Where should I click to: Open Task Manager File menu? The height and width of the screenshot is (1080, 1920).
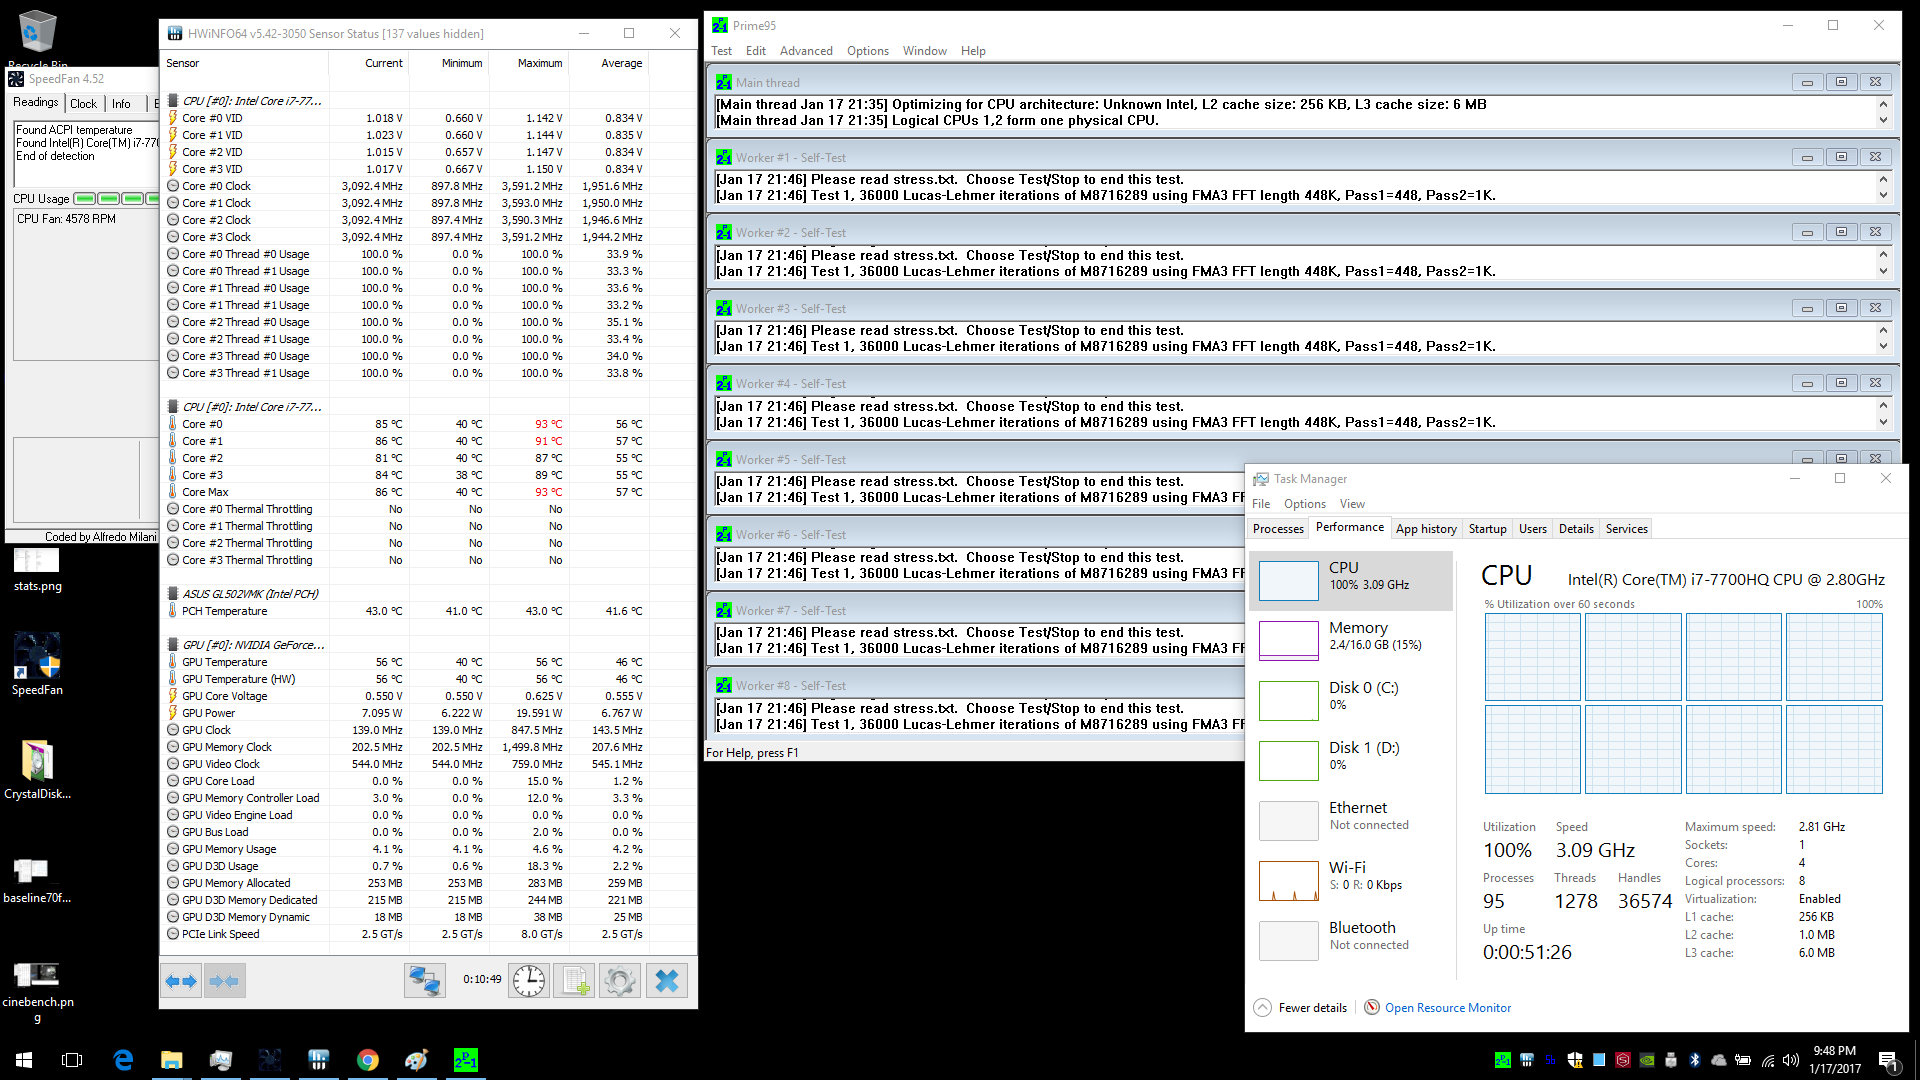pos(1261,504)
